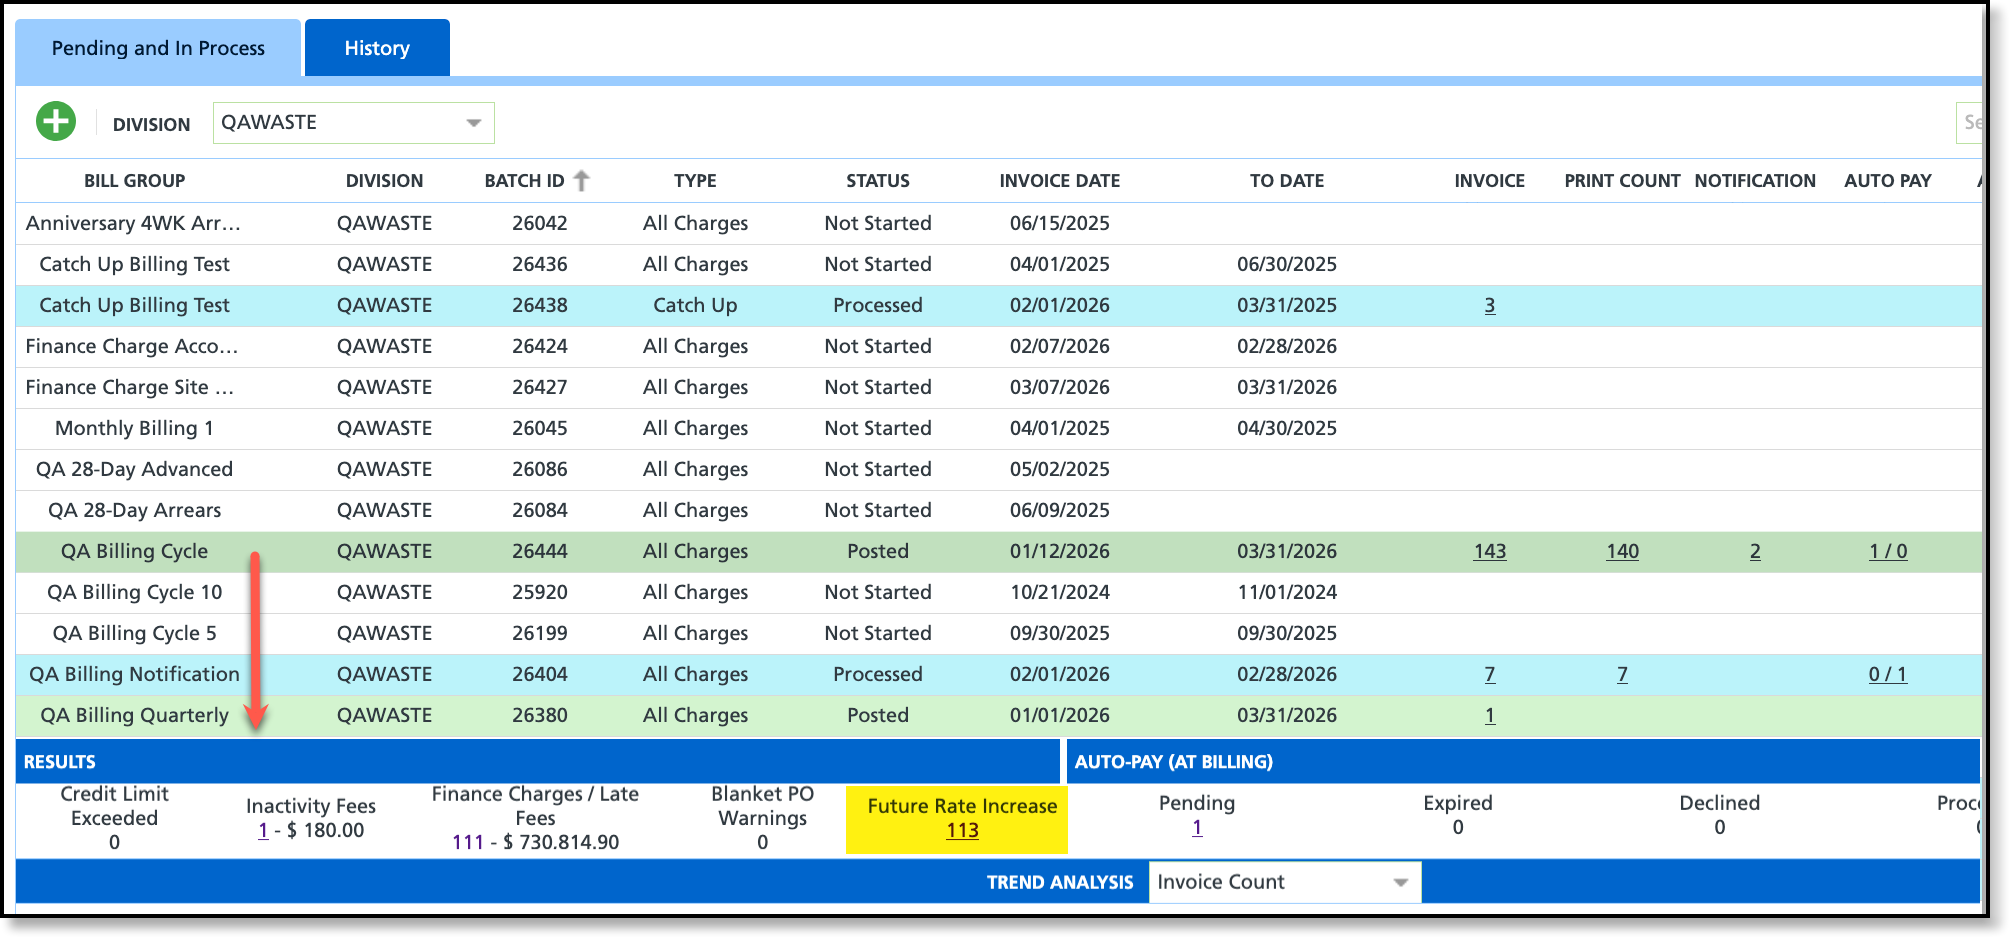Click the Blanket PO Warnings result

point(762,819)
